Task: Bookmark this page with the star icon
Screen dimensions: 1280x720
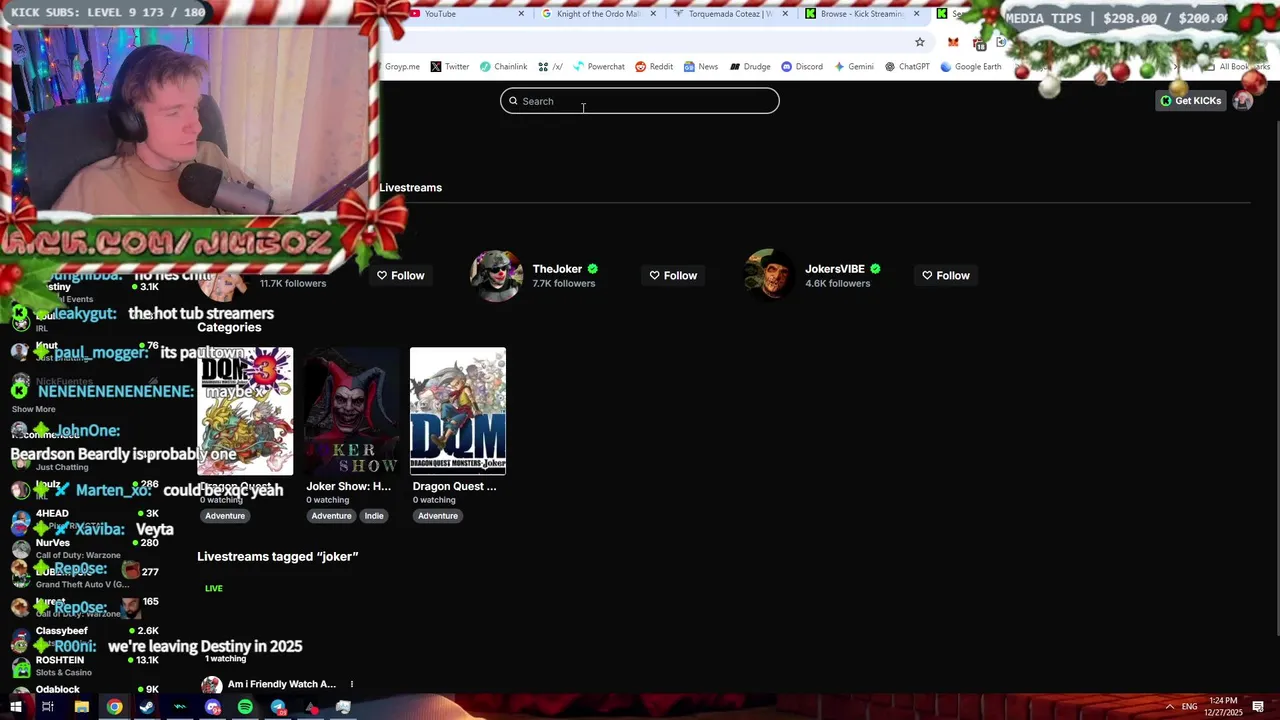Action: [920, 42]
